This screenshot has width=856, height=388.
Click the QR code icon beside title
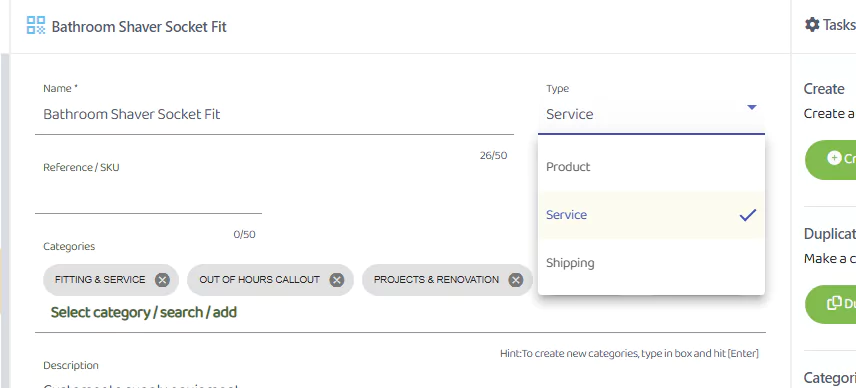pos(36,25)
